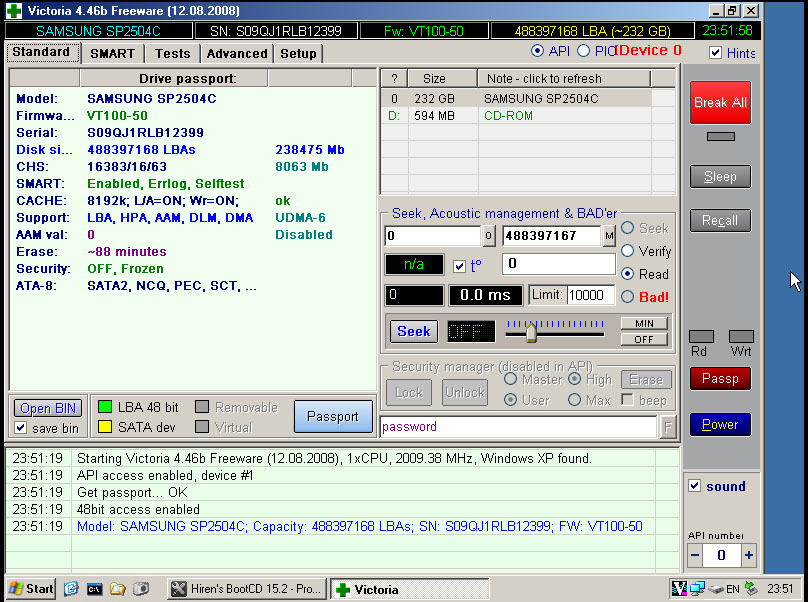The height and width of the screenshot is (602, 808).
Task: Click the Unlock button in Security manager
Action: pos(465,393)
